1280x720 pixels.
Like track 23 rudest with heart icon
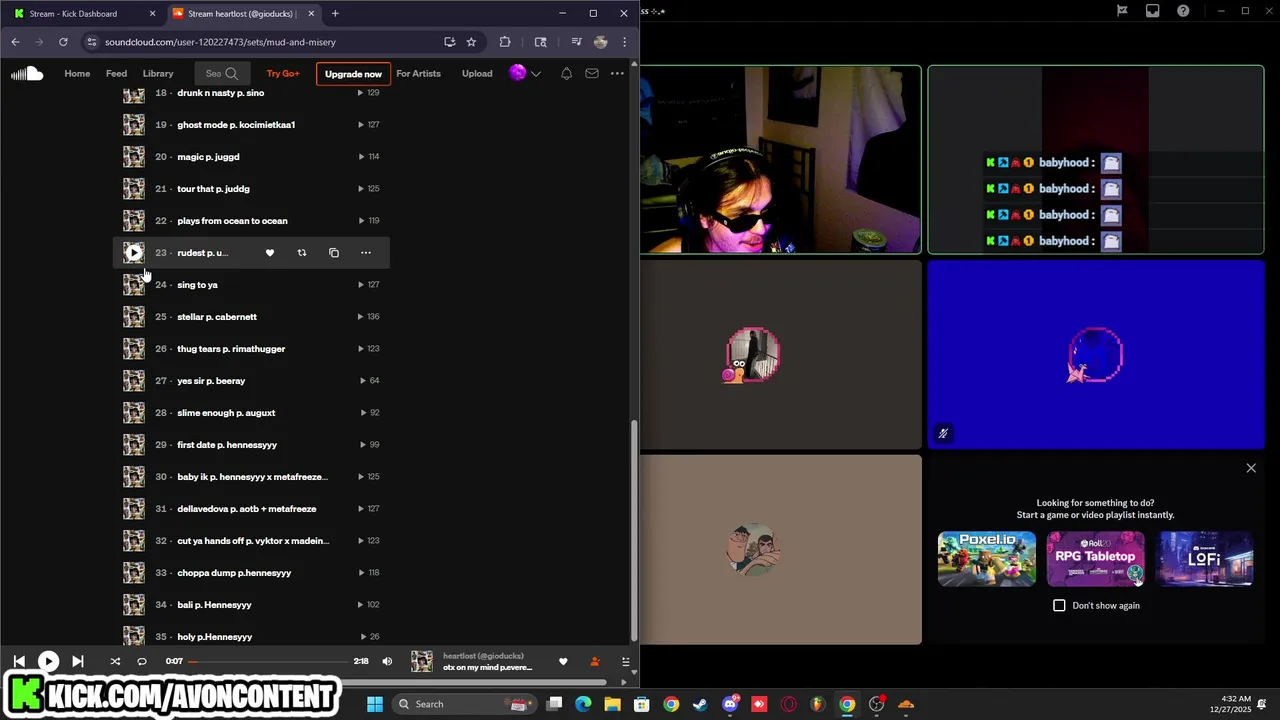click(x=270, y=253)
